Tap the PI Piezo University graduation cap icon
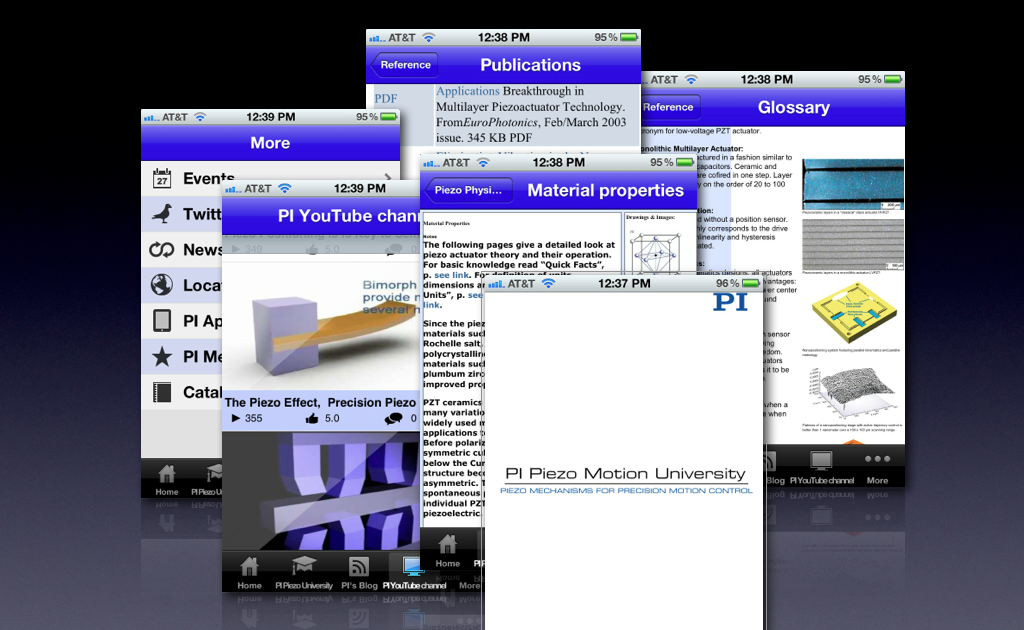This screenshot has width=1024, height=630. coord(303,563)
